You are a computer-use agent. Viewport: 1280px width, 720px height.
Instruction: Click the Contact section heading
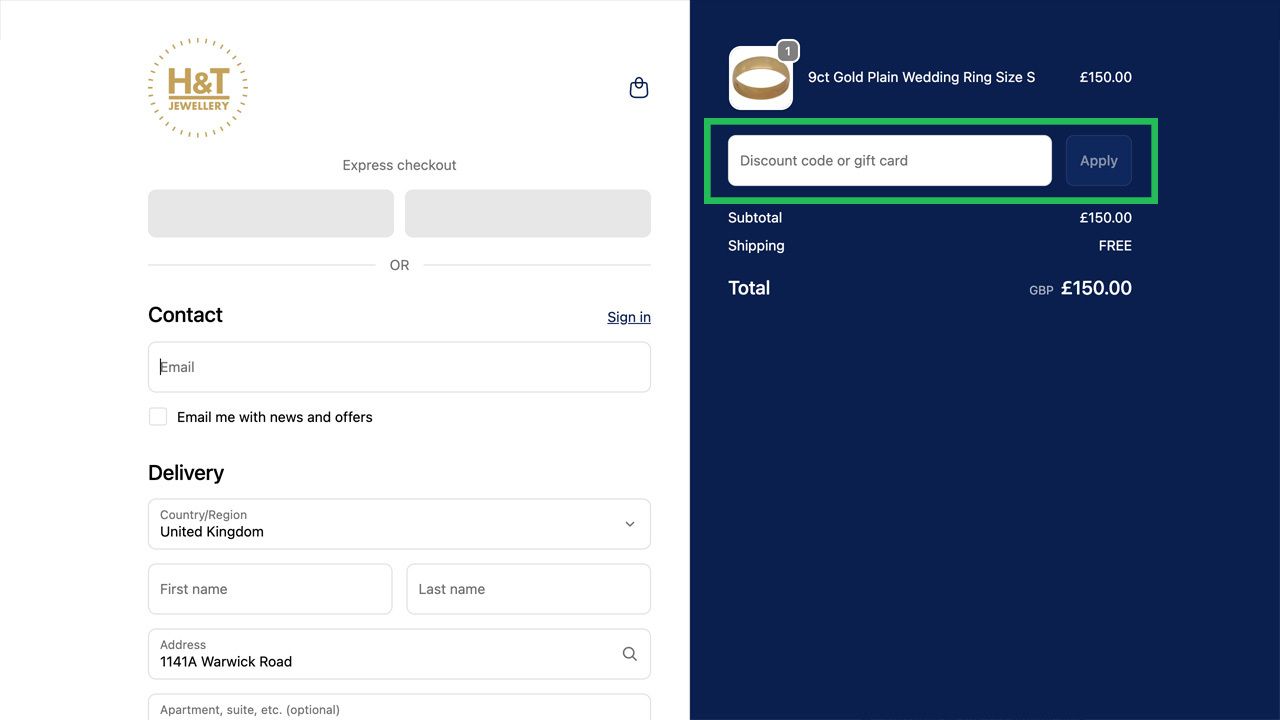185,315
